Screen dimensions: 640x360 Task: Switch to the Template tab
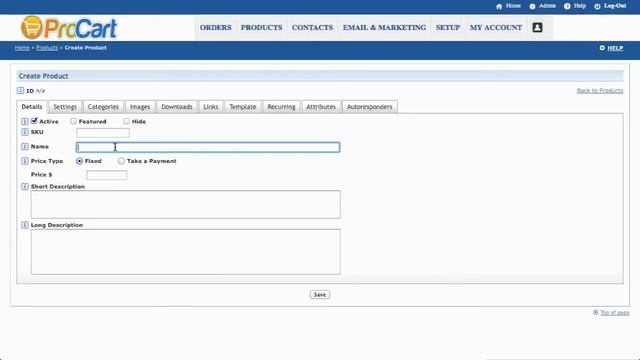(x=243, y=107)
